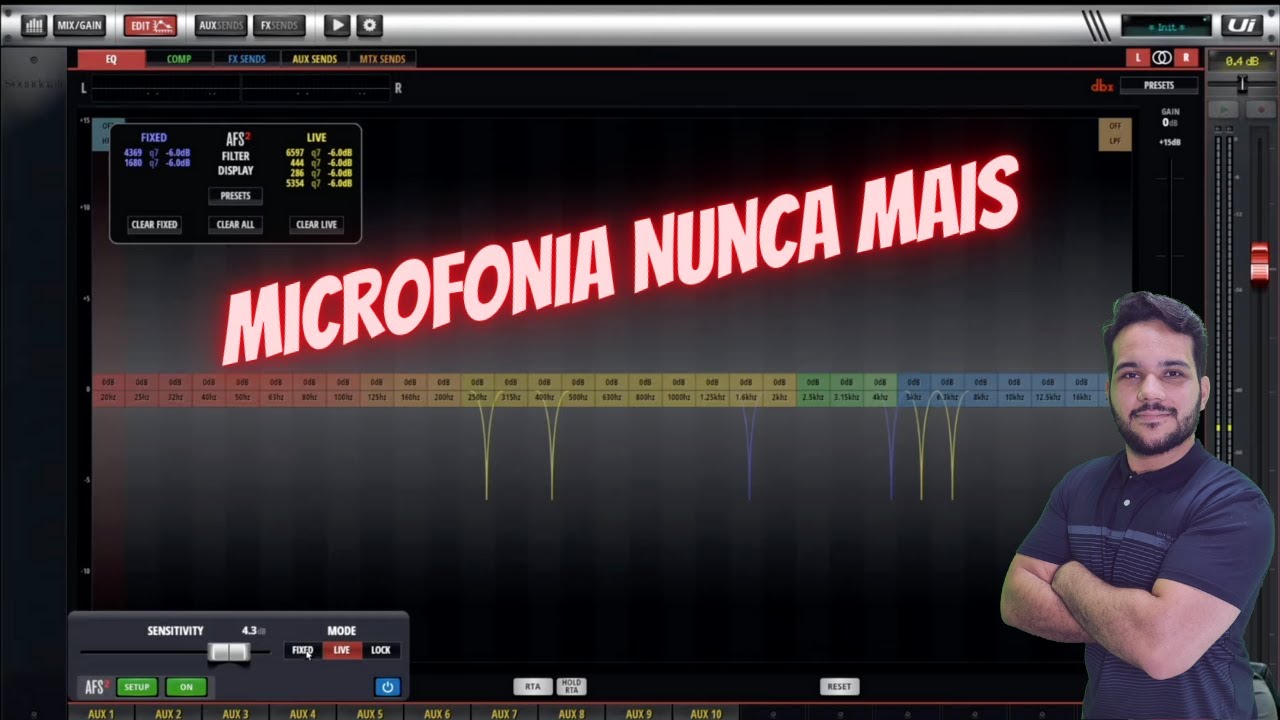Viewport: 1280px width, 720px height.
Task: Click the 250hz graphic EQ band
Action: point(477,390)
